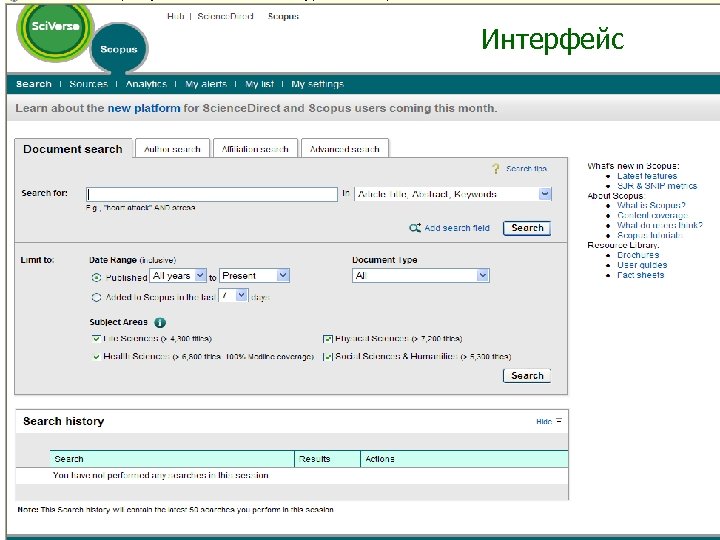Open the What is Scopus? link
Image resolution: width=720 pixels, height=540 pixels.
tap(651, 205)
